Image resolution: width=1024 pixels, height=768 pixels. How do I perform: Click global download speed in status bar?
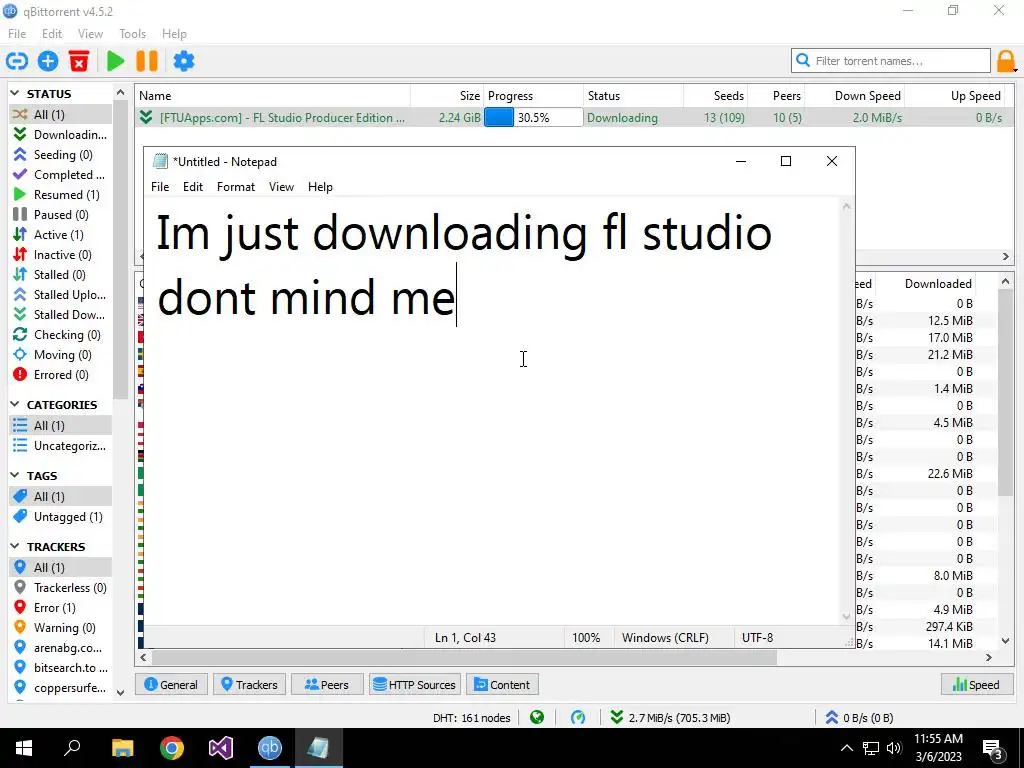pyautogui.click(x=670, y=718)
